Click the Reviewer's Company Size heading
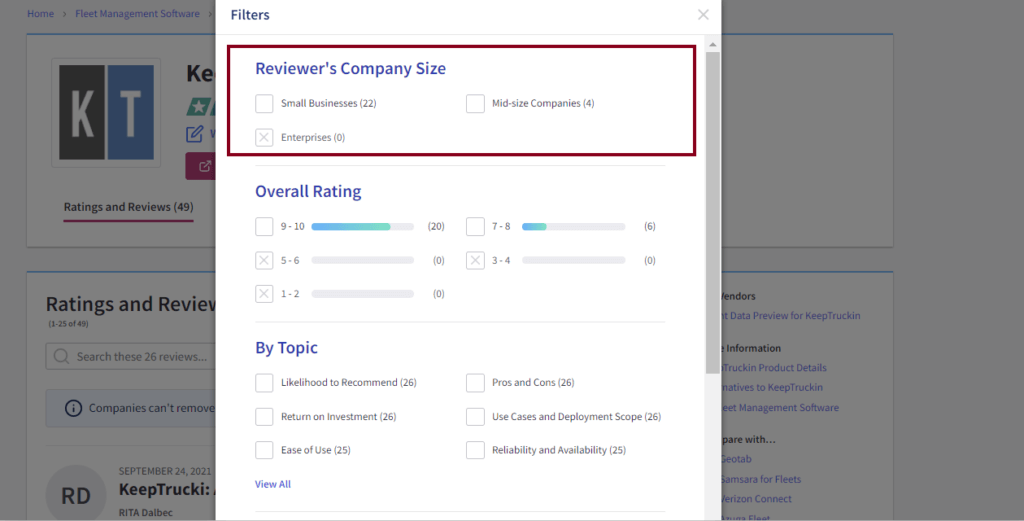The height and width of the screenshot is (521, 1024). click(350, 69)
